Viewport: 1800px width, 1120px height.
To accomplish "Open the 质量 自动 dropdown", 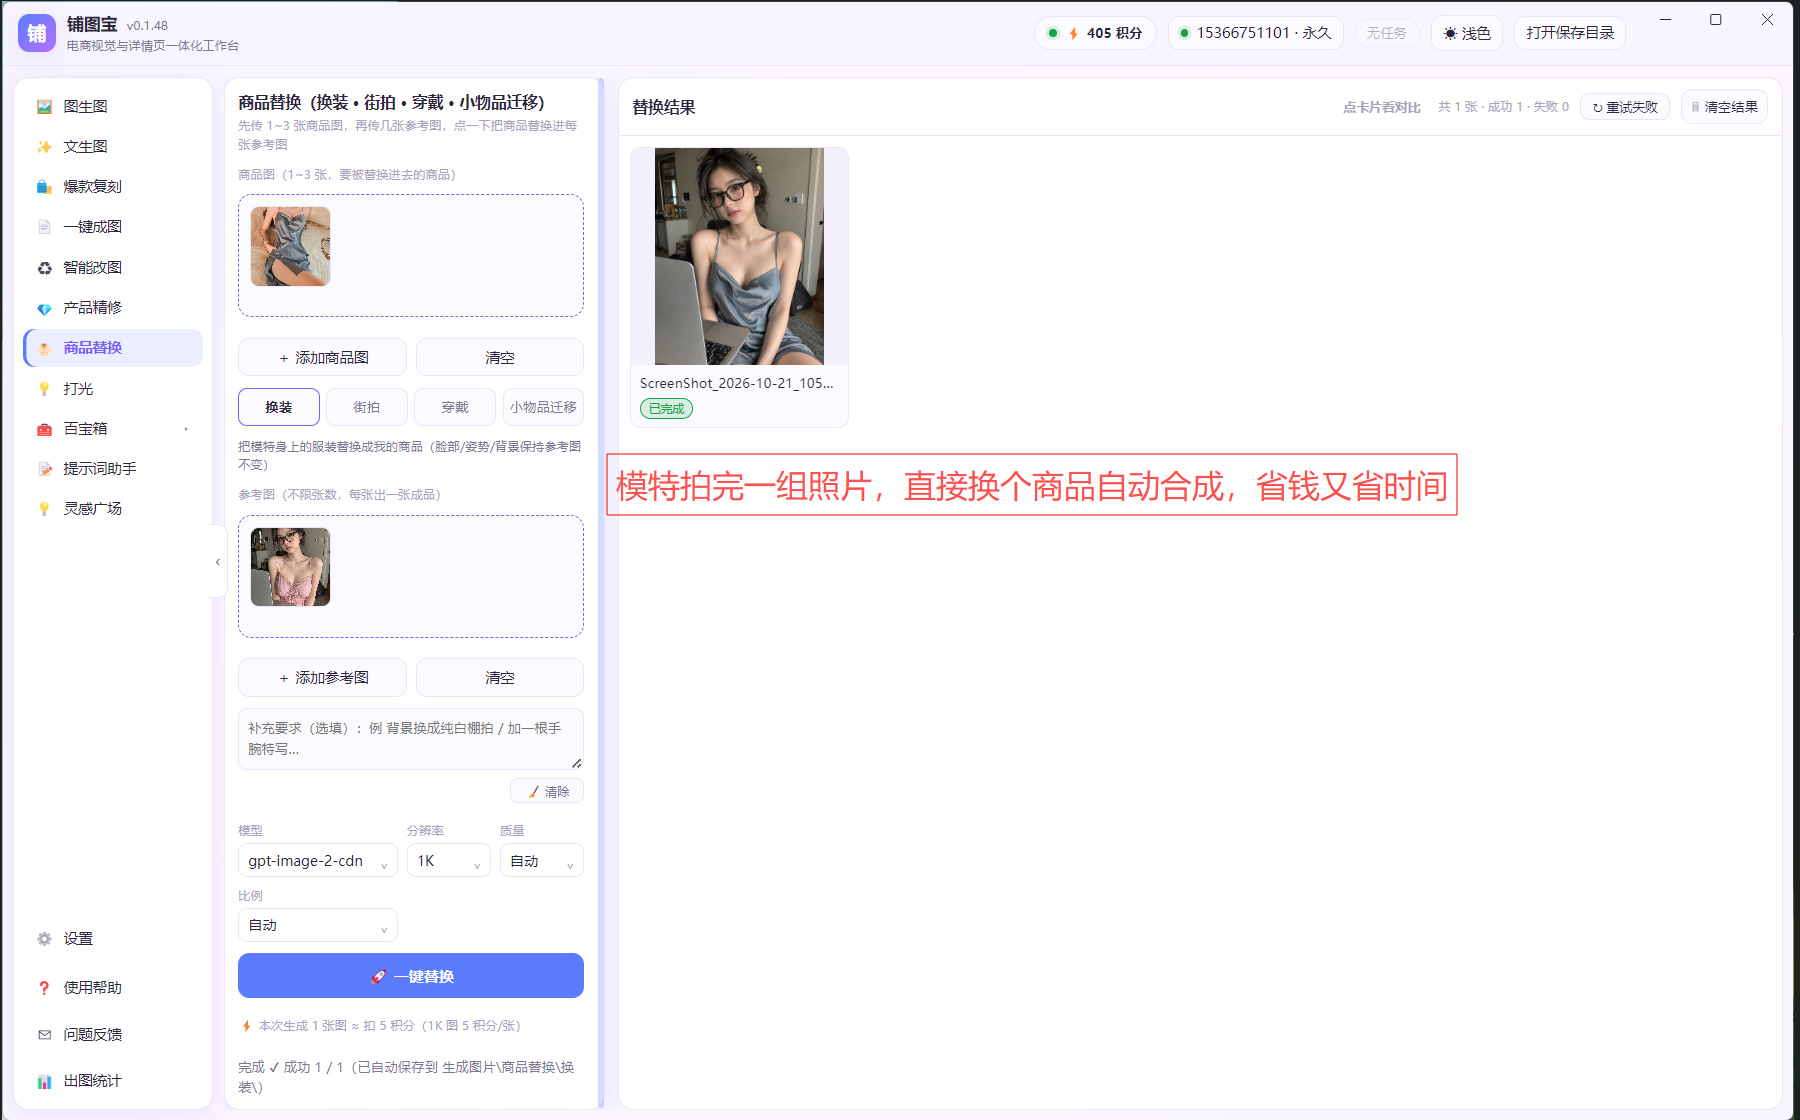I will (542, 861).
